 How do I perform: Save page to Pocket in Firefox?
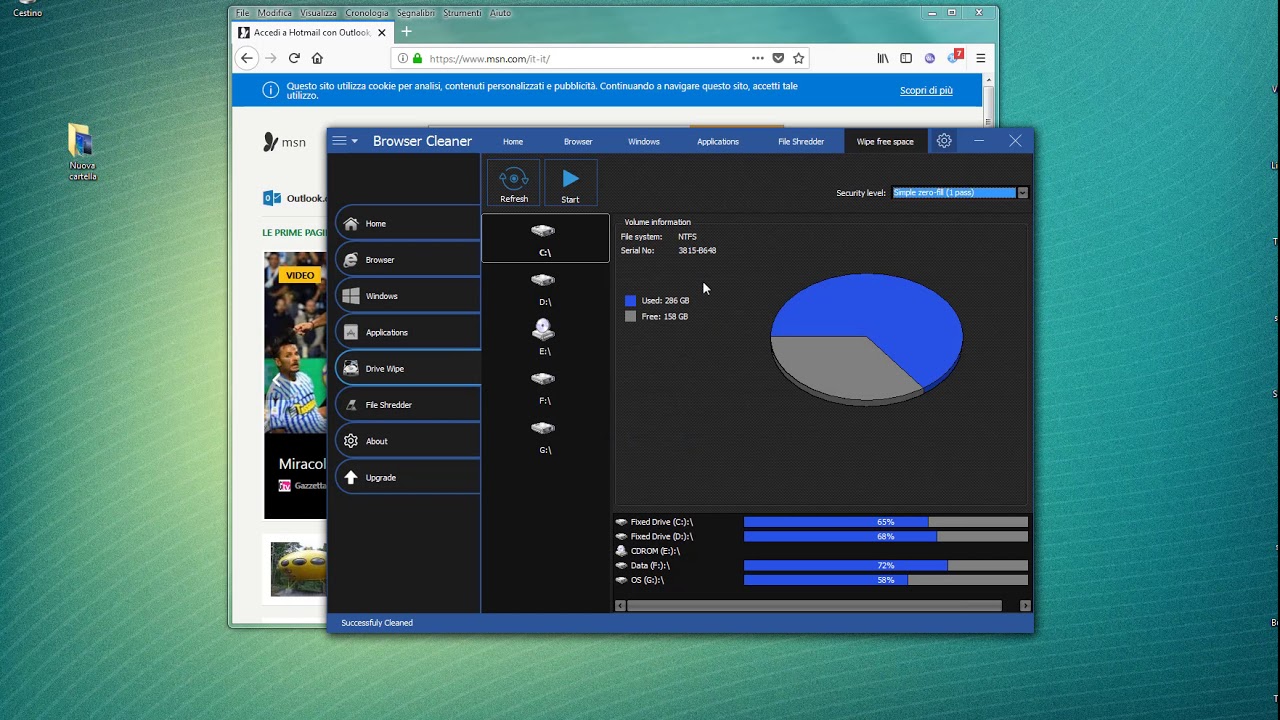[778, 58]
